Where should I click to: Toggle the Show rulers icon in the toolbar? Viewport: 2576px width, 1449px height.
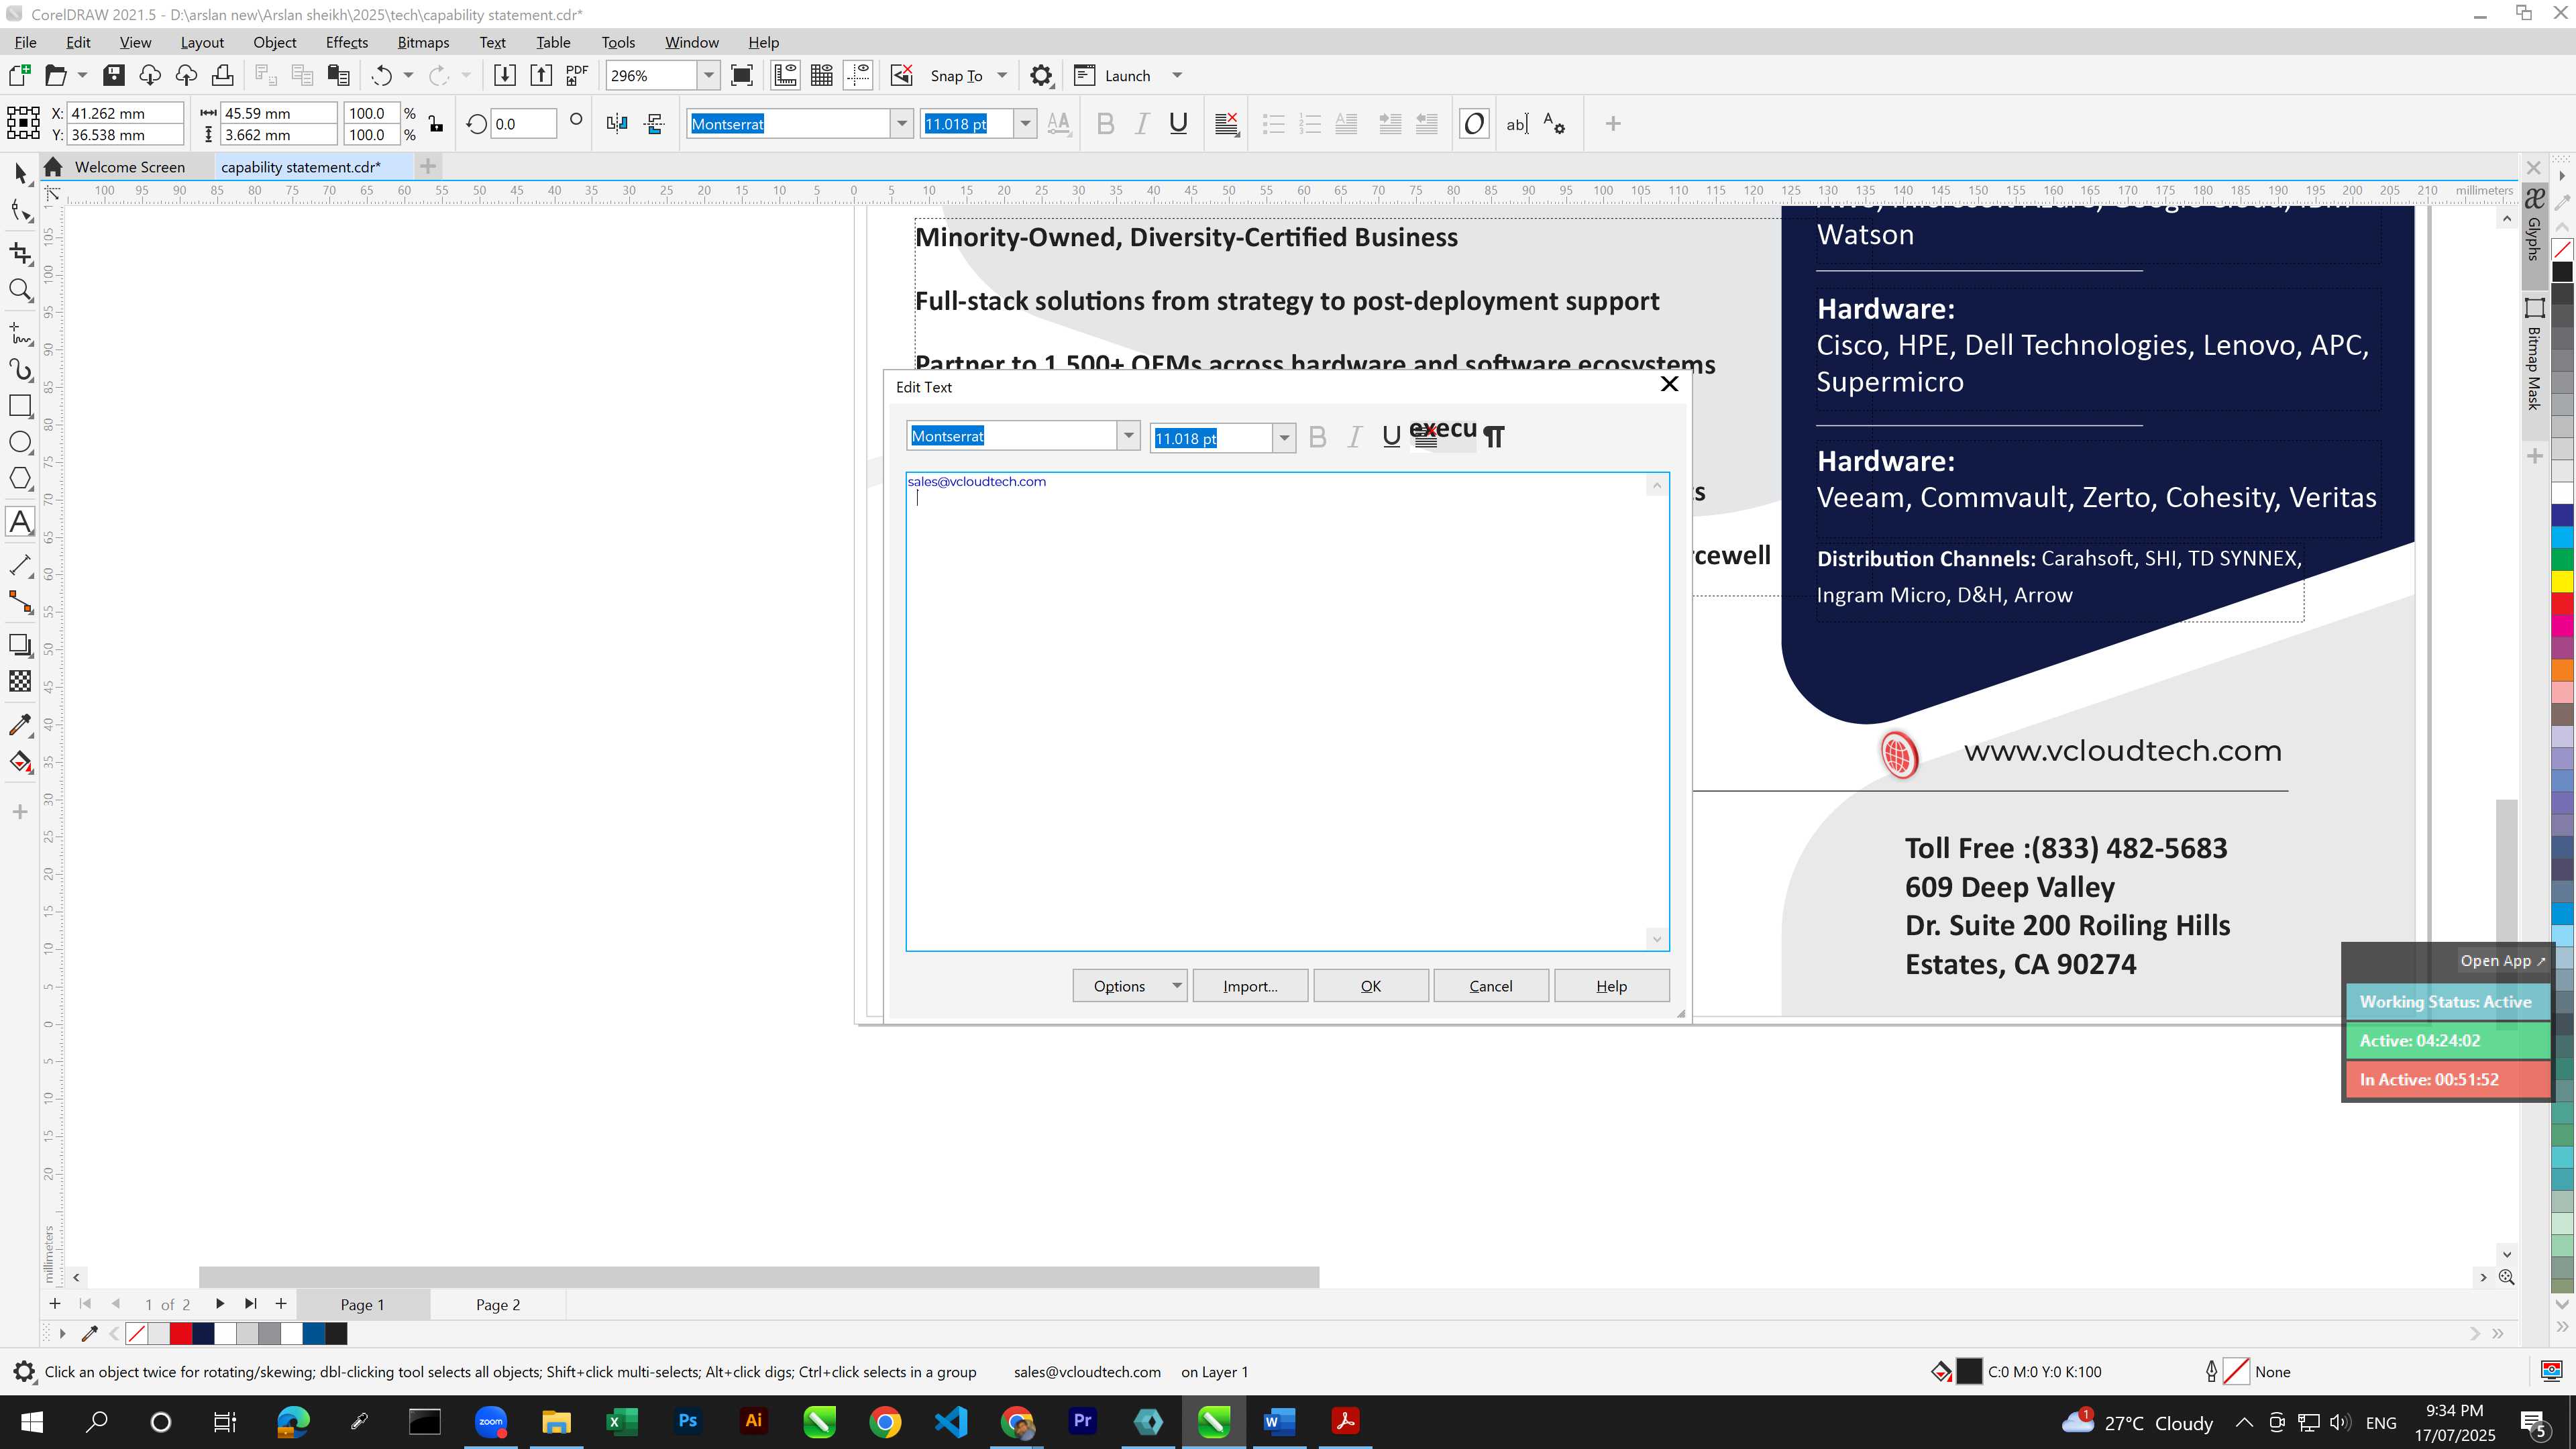[x=785, y=75]
